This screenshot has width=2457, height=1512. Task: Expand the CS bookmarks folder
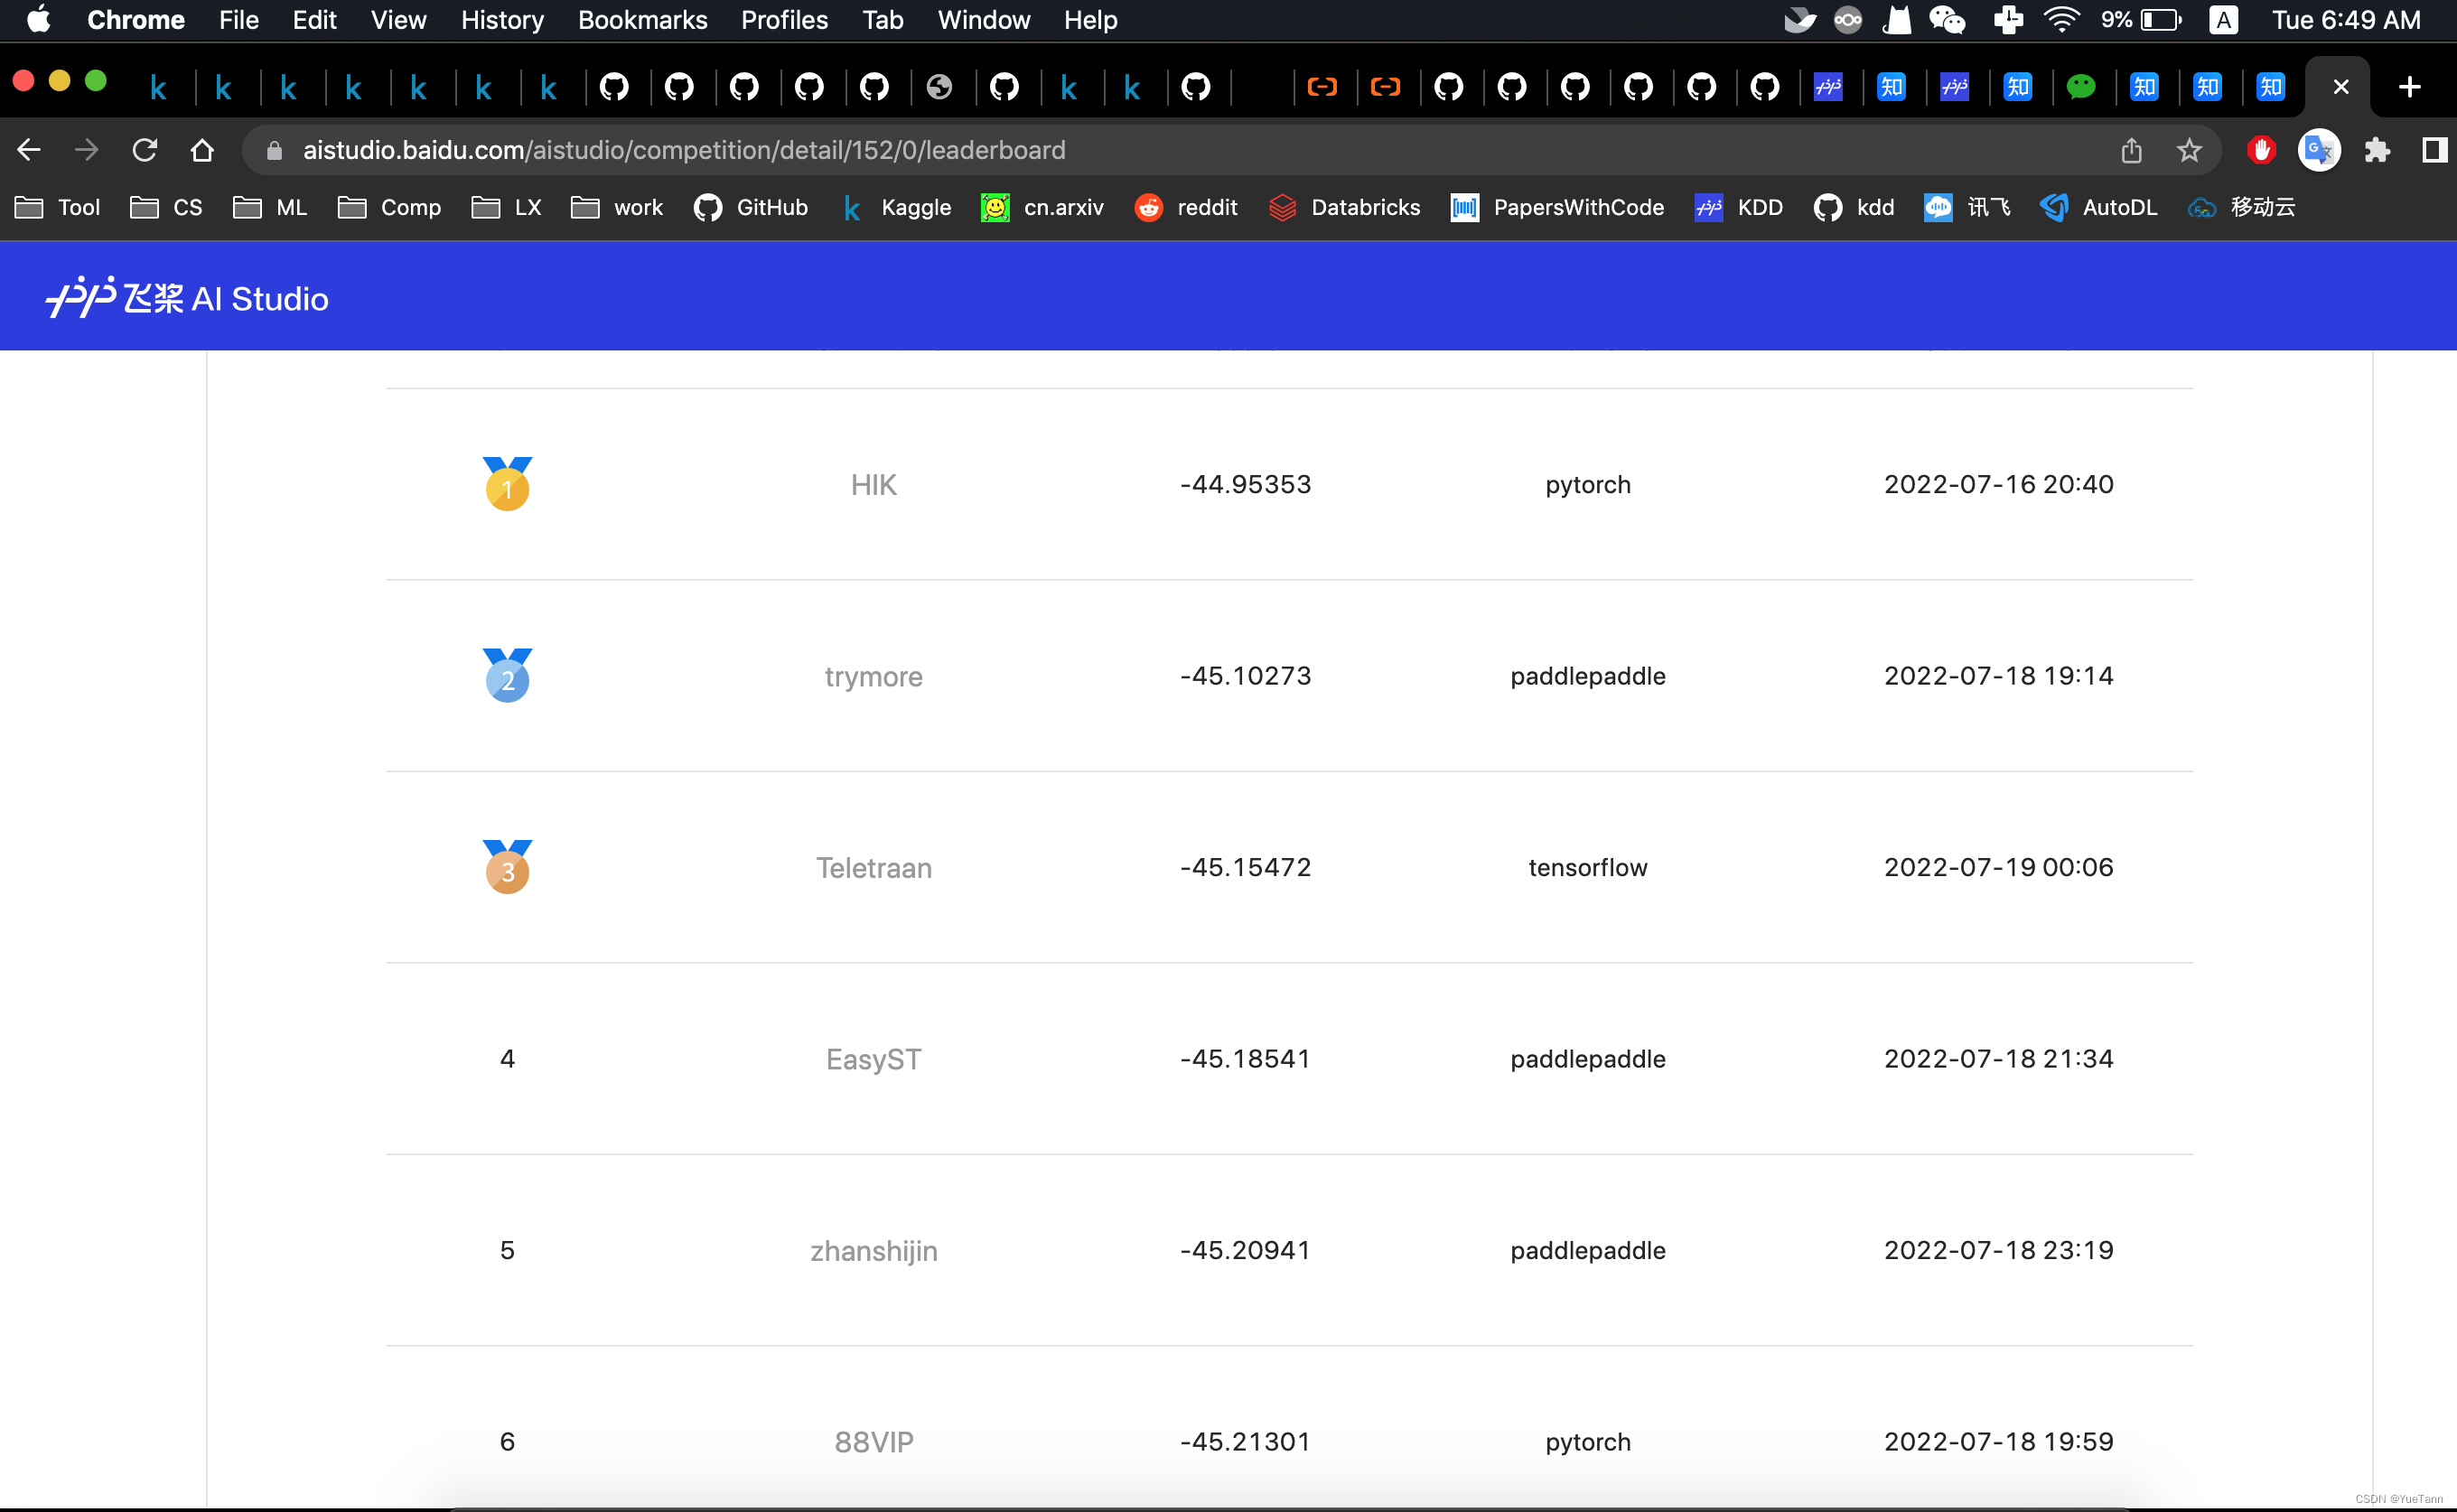pos(166,207)
